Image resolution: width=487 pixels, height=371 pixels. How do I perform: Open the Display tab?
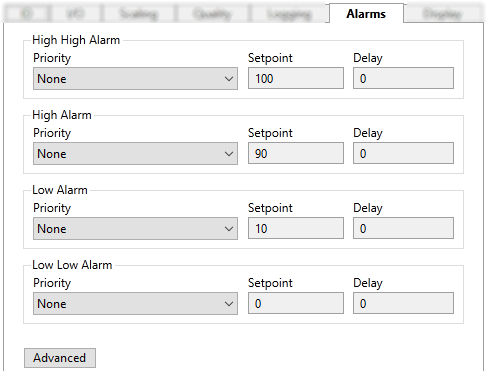tap(442, 14)
